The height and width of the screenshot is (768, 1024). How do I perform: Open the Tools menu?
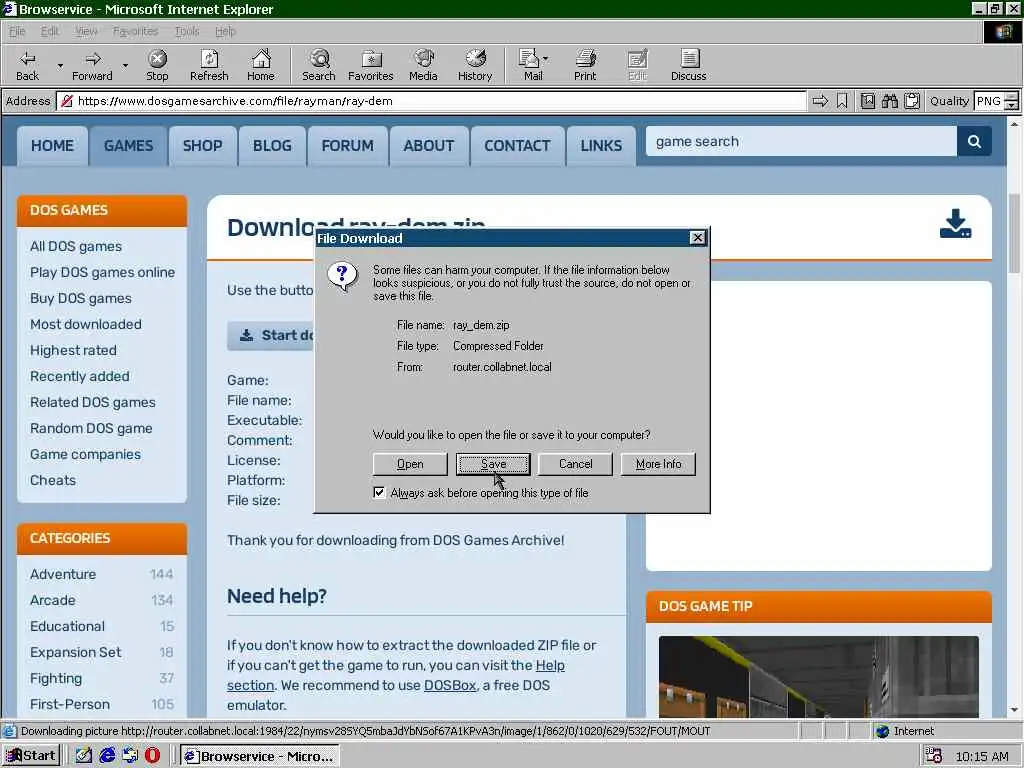187,31
